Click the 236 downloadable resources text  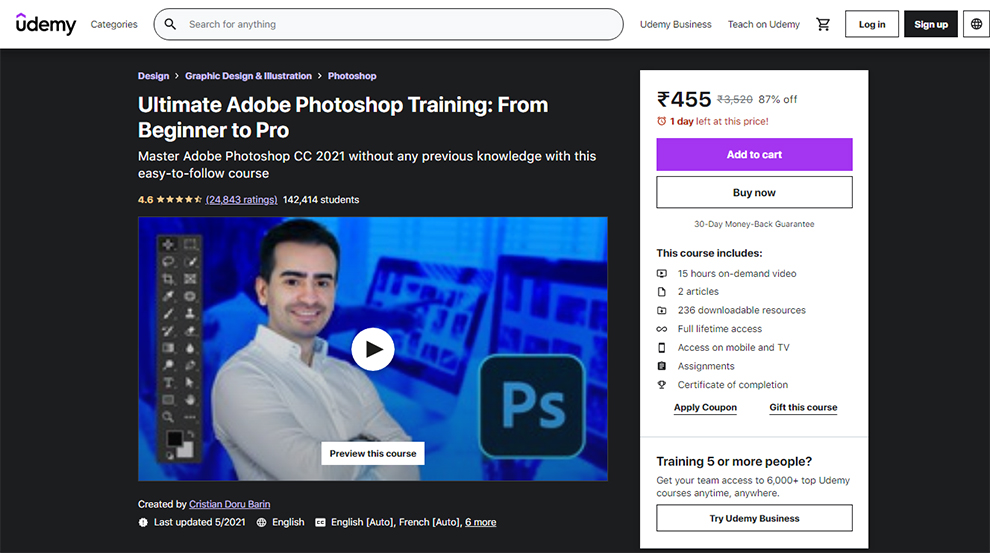(x=741, y=310)
